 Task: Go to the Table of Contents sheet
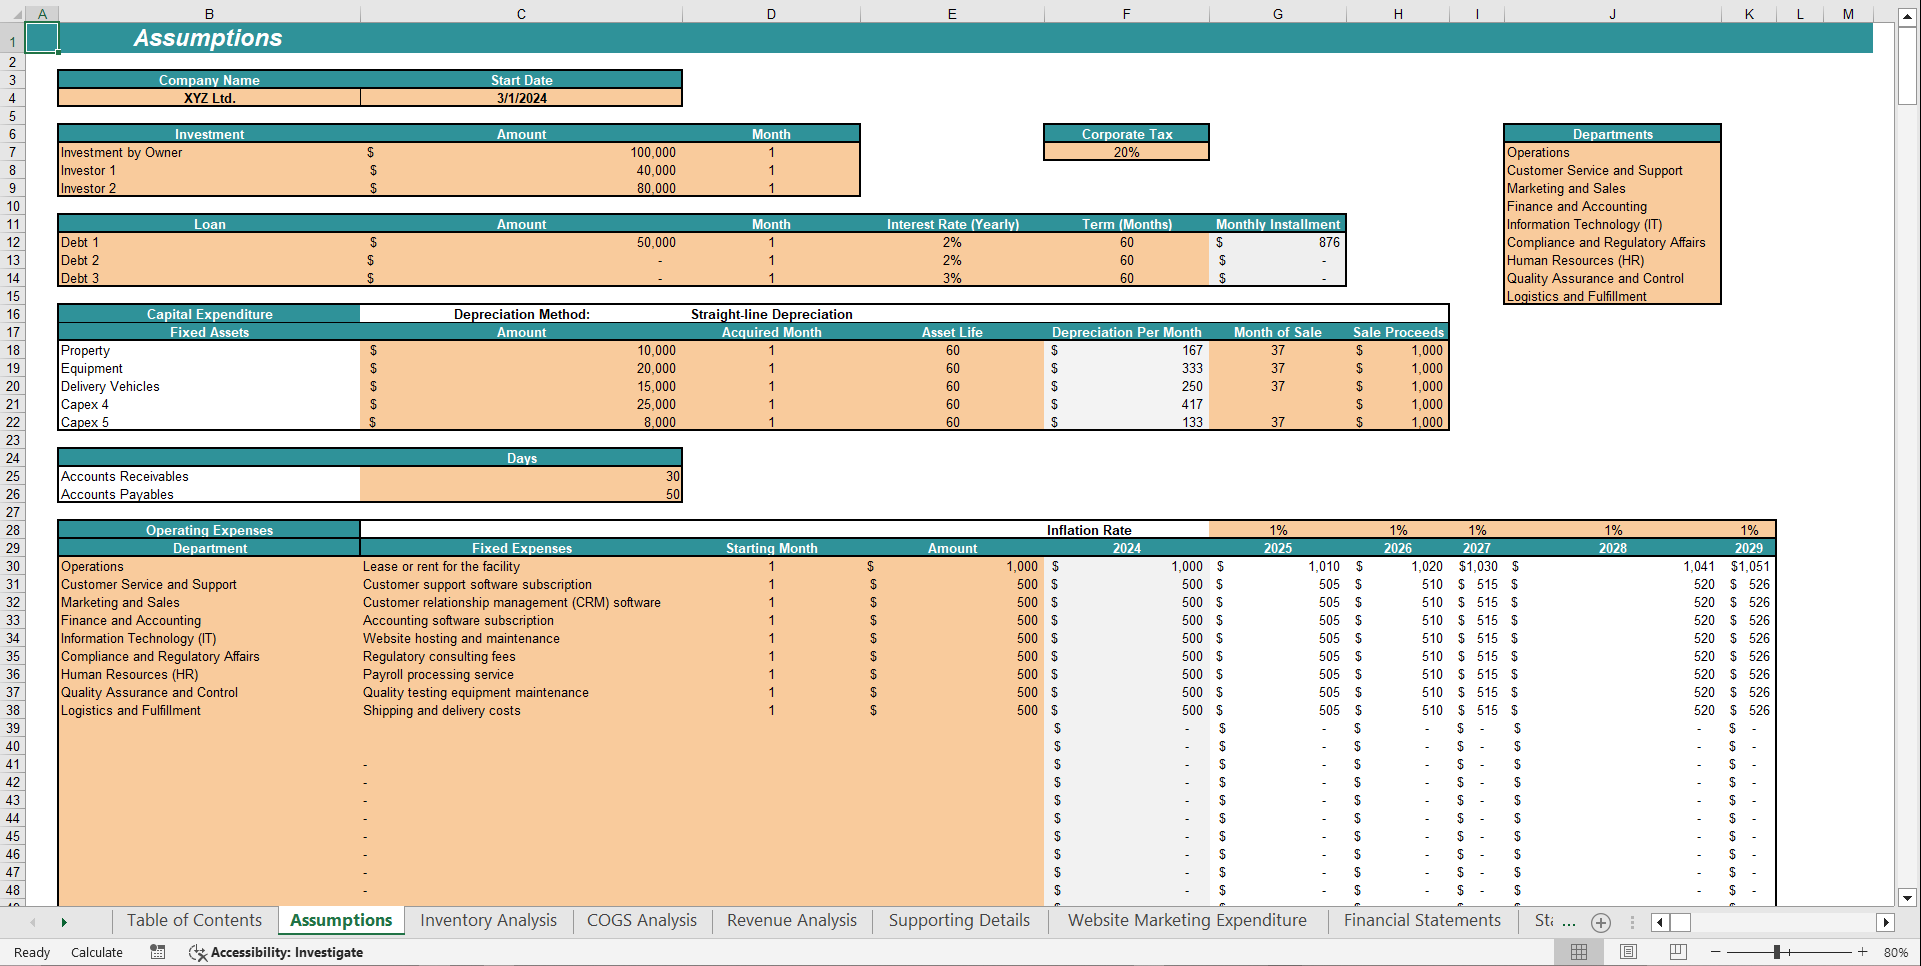pyautogui.click(x=194, y=920)
